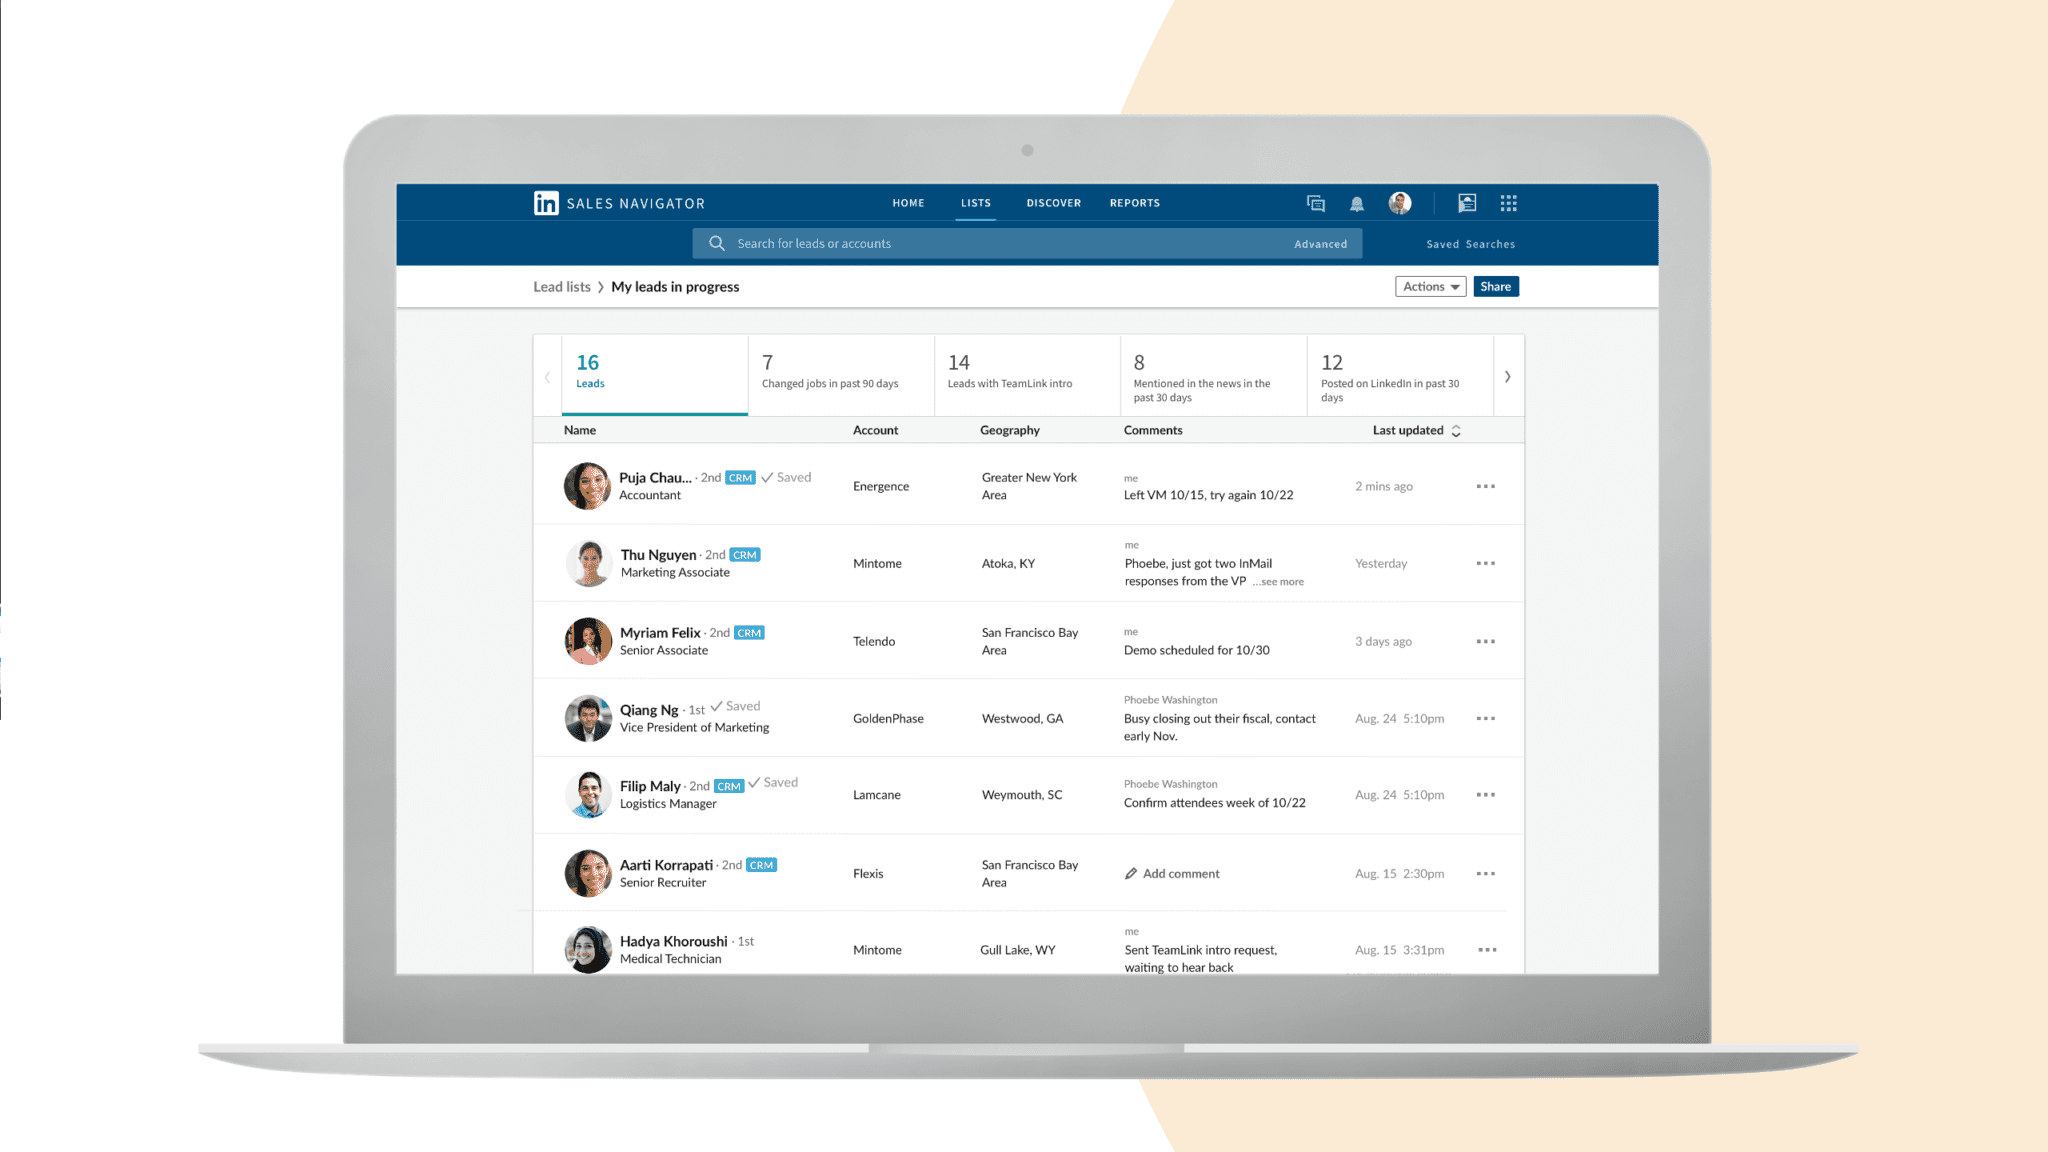Open the notifications bell icon
The width and height of the screenshot is (2048, 1152).
1356,203
